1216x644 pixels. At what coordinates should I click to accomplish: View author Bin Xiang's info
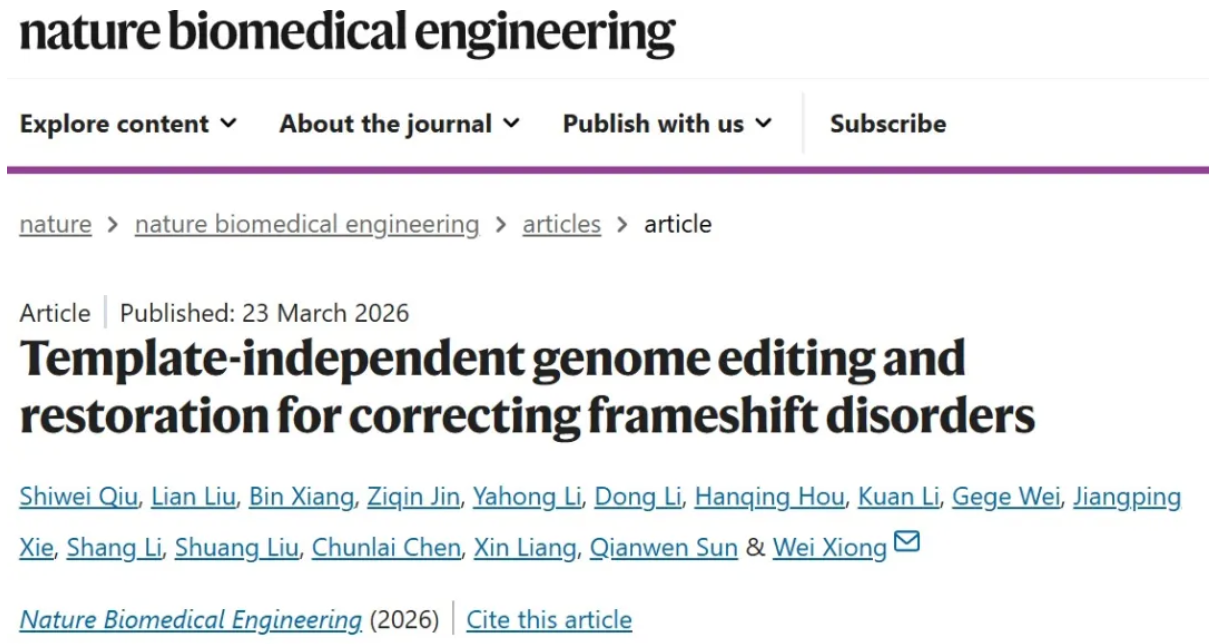pyautogui.click(x=301, y=497)
